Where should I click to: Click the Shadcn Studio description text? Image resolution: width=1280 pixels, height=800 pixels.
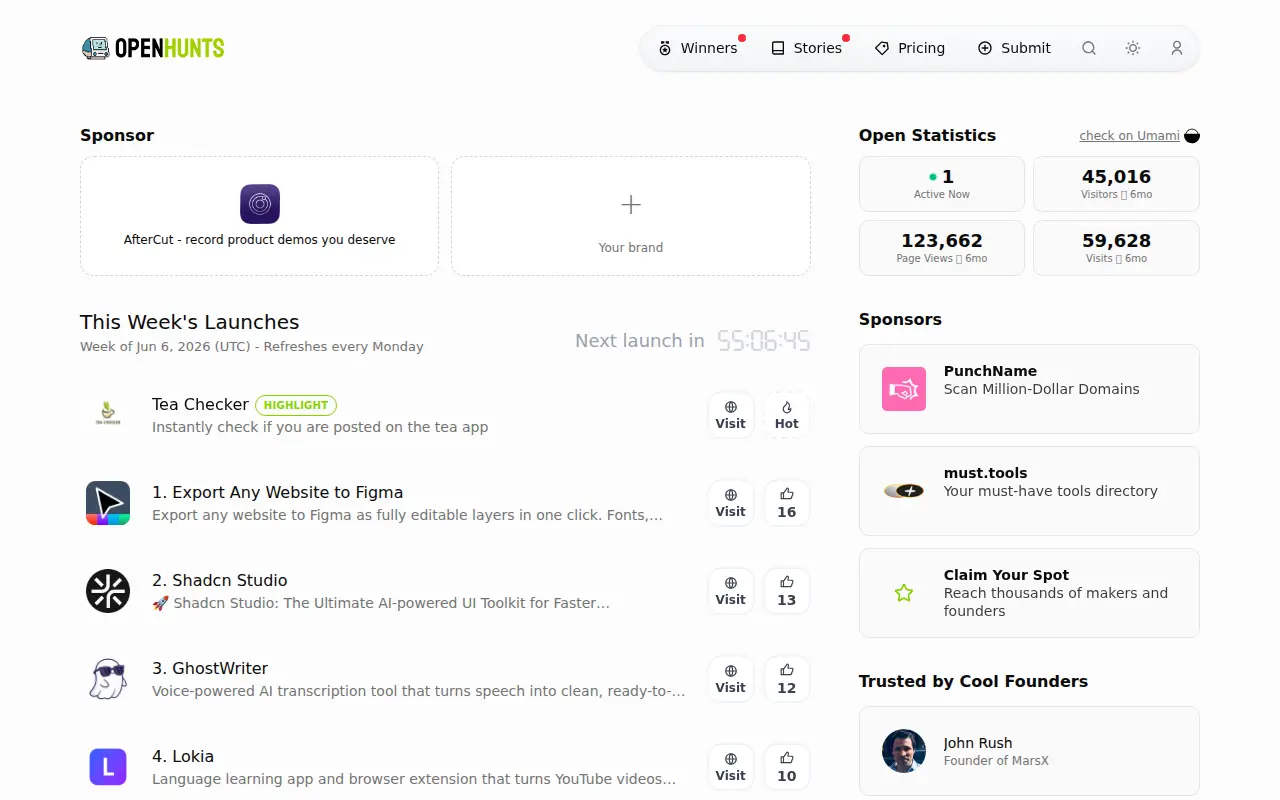[381, 603]
